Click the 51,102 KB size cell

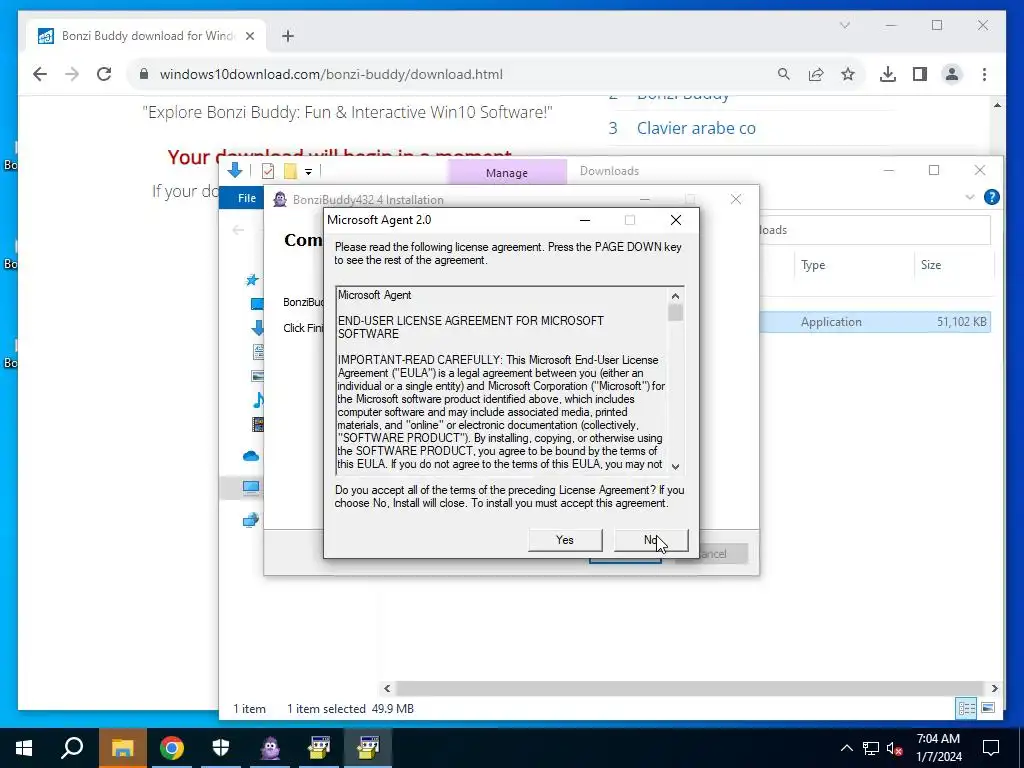[x=961, y=321]
